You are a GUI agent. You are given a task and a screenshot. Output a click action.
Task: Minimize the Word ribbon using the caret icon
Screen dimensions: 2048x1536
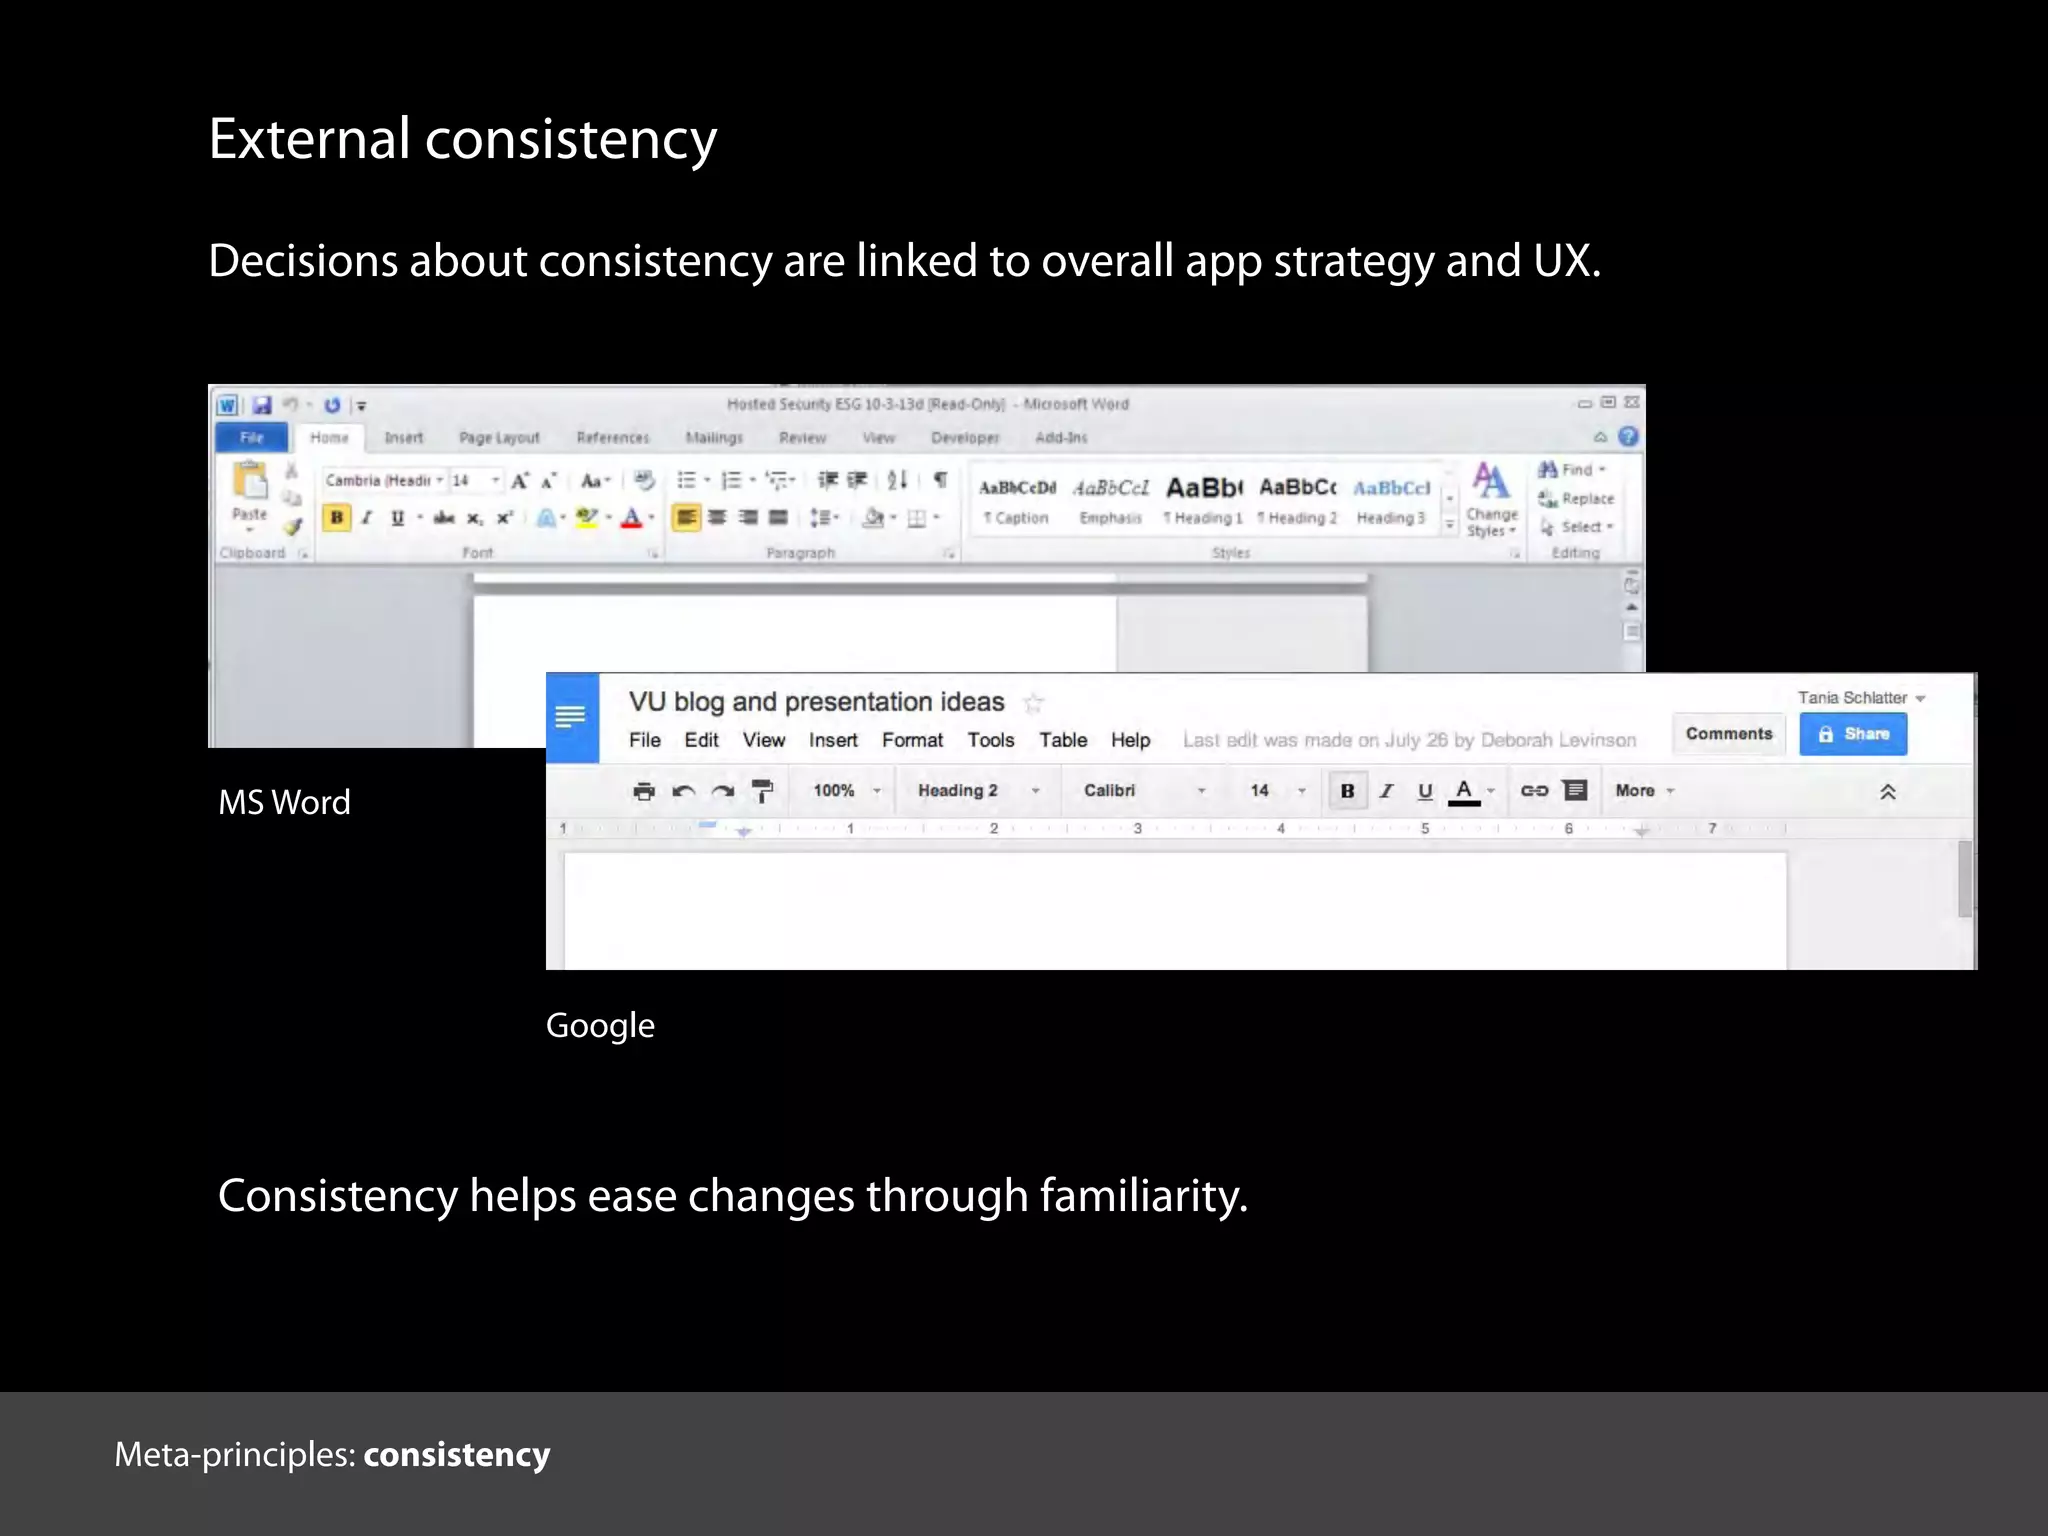[x=1601, y=437]
